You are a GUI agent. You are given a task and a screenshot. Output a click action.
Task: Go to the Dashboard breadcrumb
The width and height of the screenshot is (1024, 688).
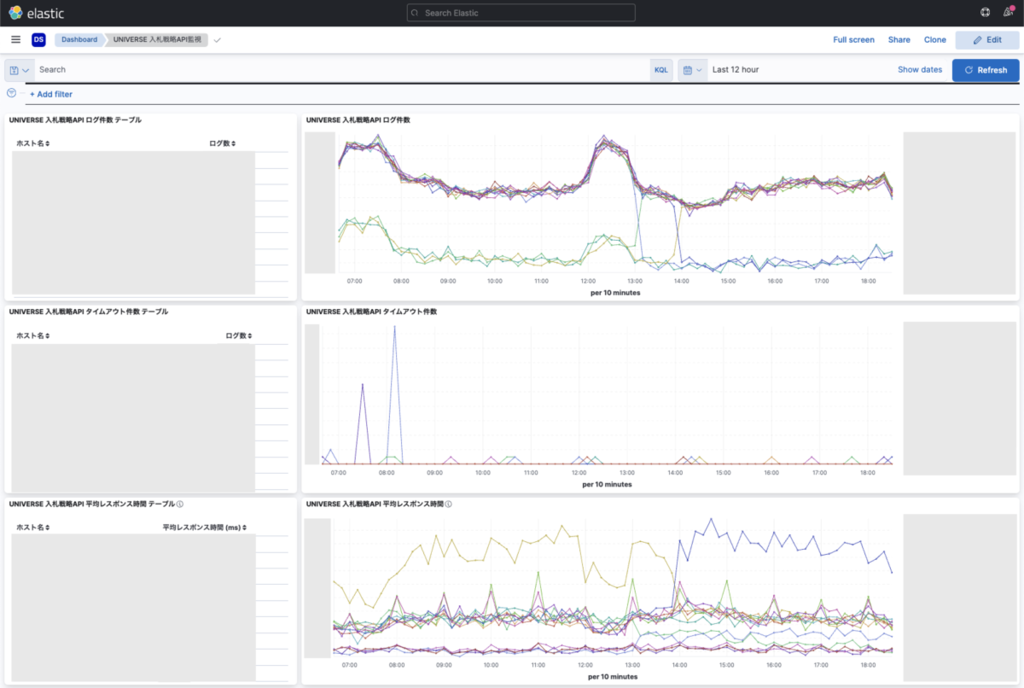coord(79,40)
